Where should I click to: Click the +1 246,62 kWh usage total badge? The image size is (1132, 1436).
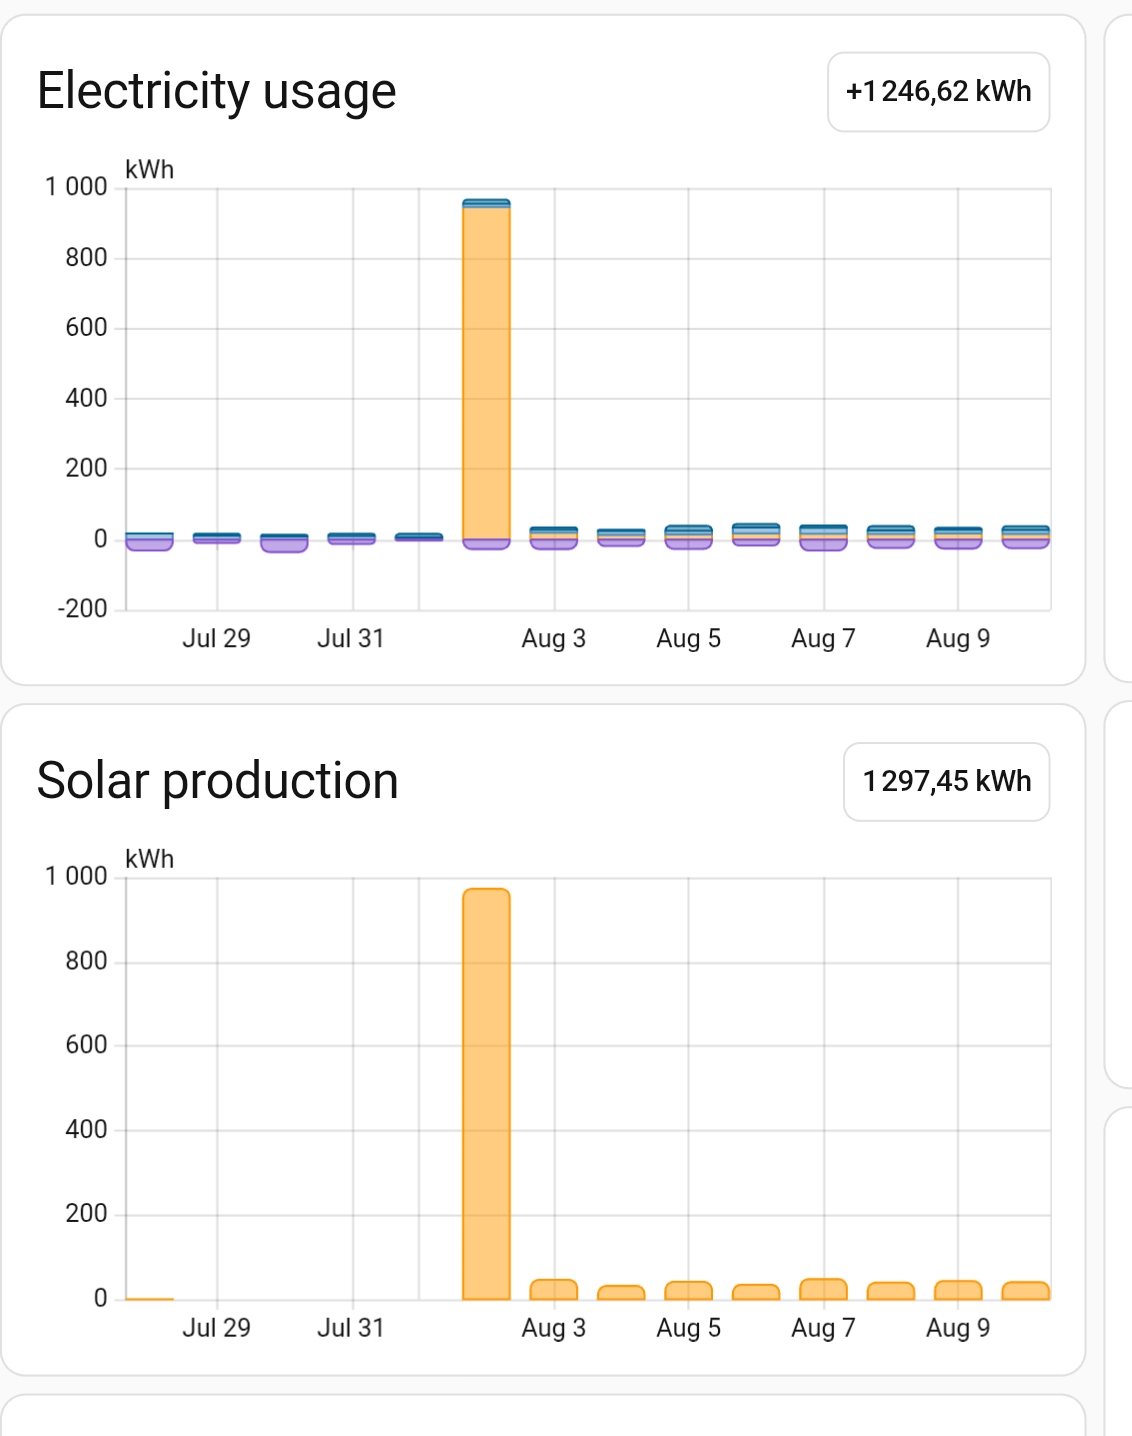pos(938,92)
